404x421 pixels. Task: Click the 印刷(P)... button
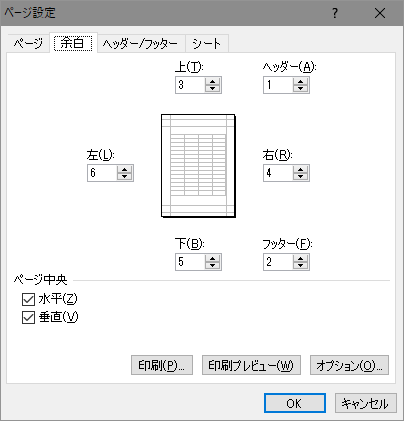tap(162, 365)
